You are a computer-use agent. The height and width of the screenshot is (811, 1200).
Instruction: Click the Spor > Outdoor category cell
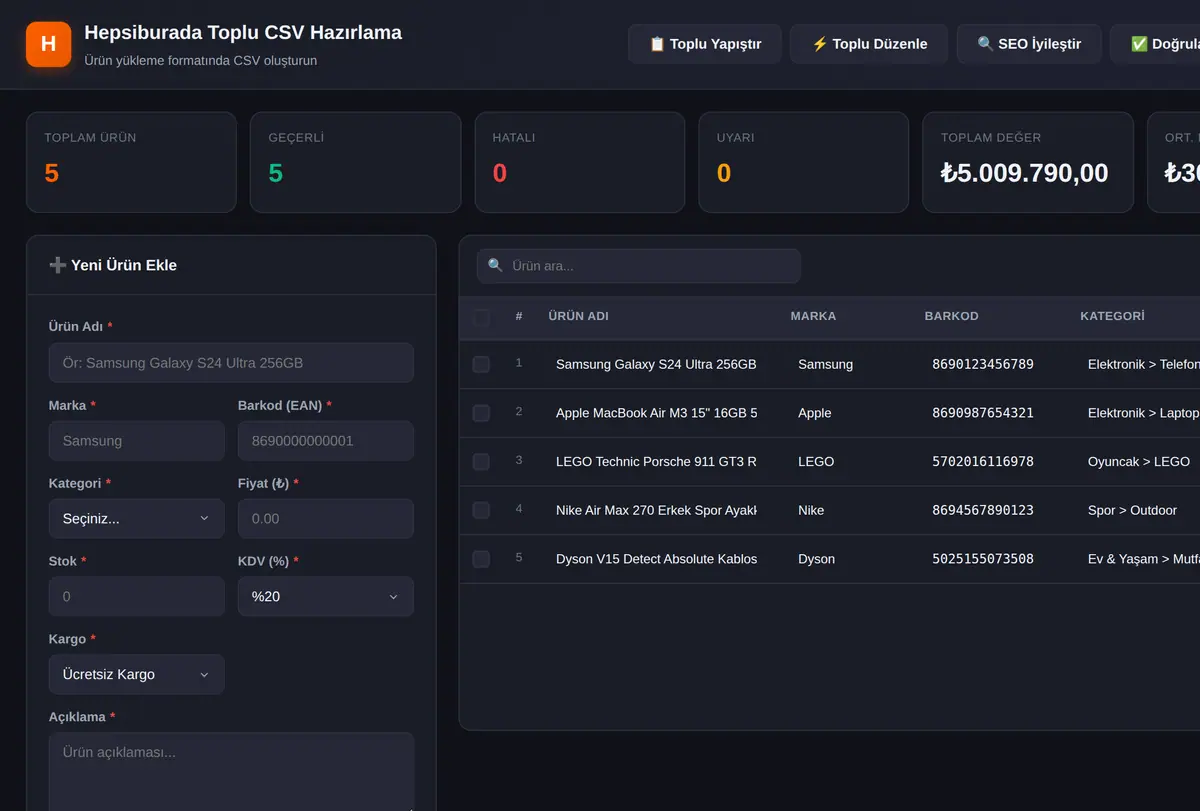[1132, 510]
